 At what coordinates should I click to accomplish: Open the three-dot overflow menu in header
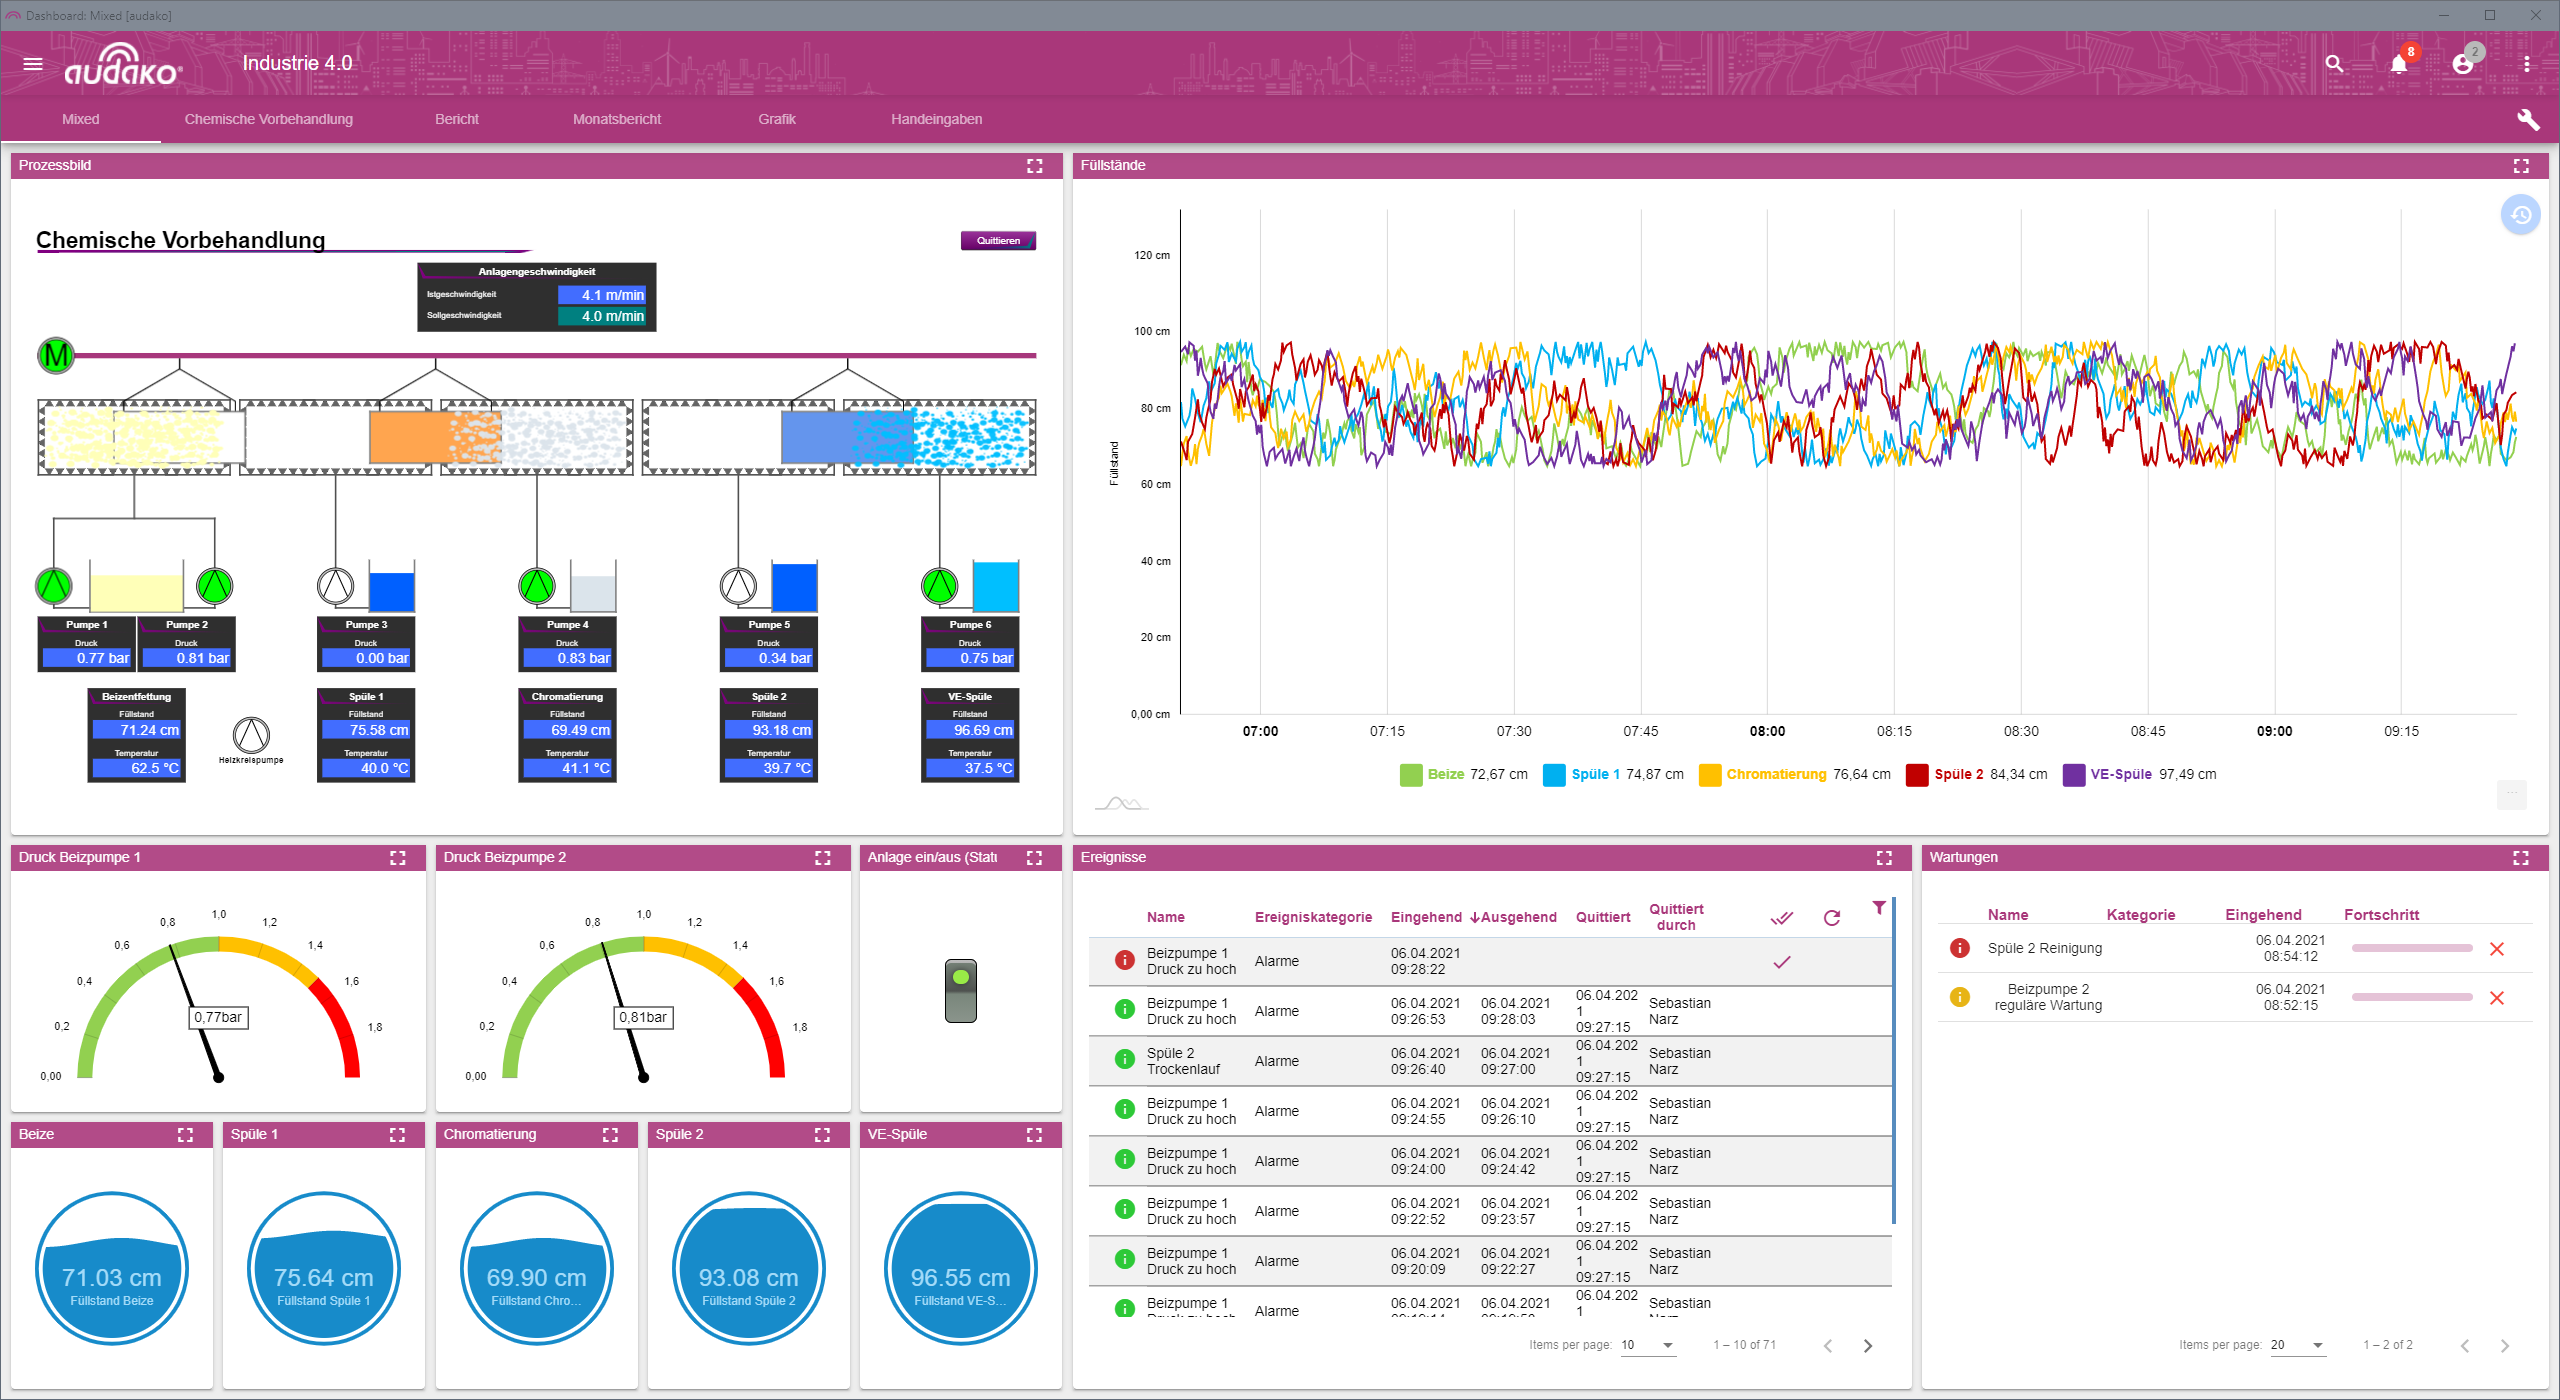2526,63
